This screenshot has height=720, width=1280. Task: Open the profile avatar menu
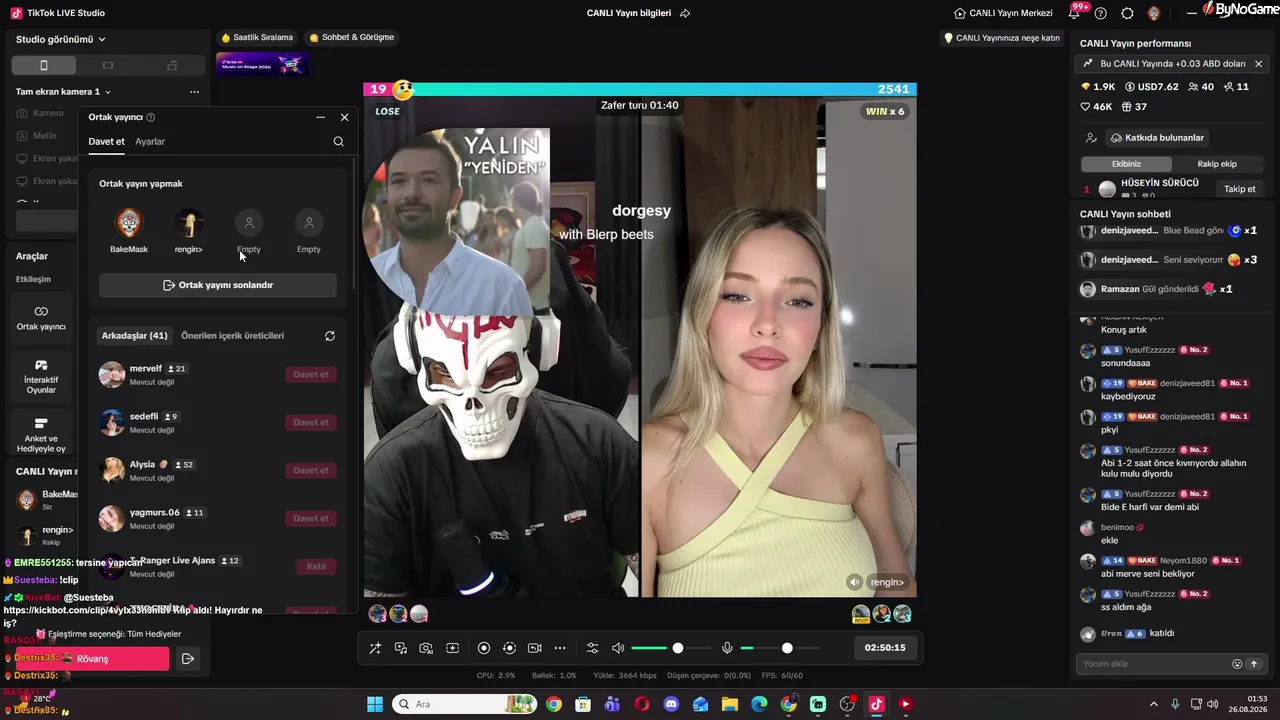(1154, 13)
